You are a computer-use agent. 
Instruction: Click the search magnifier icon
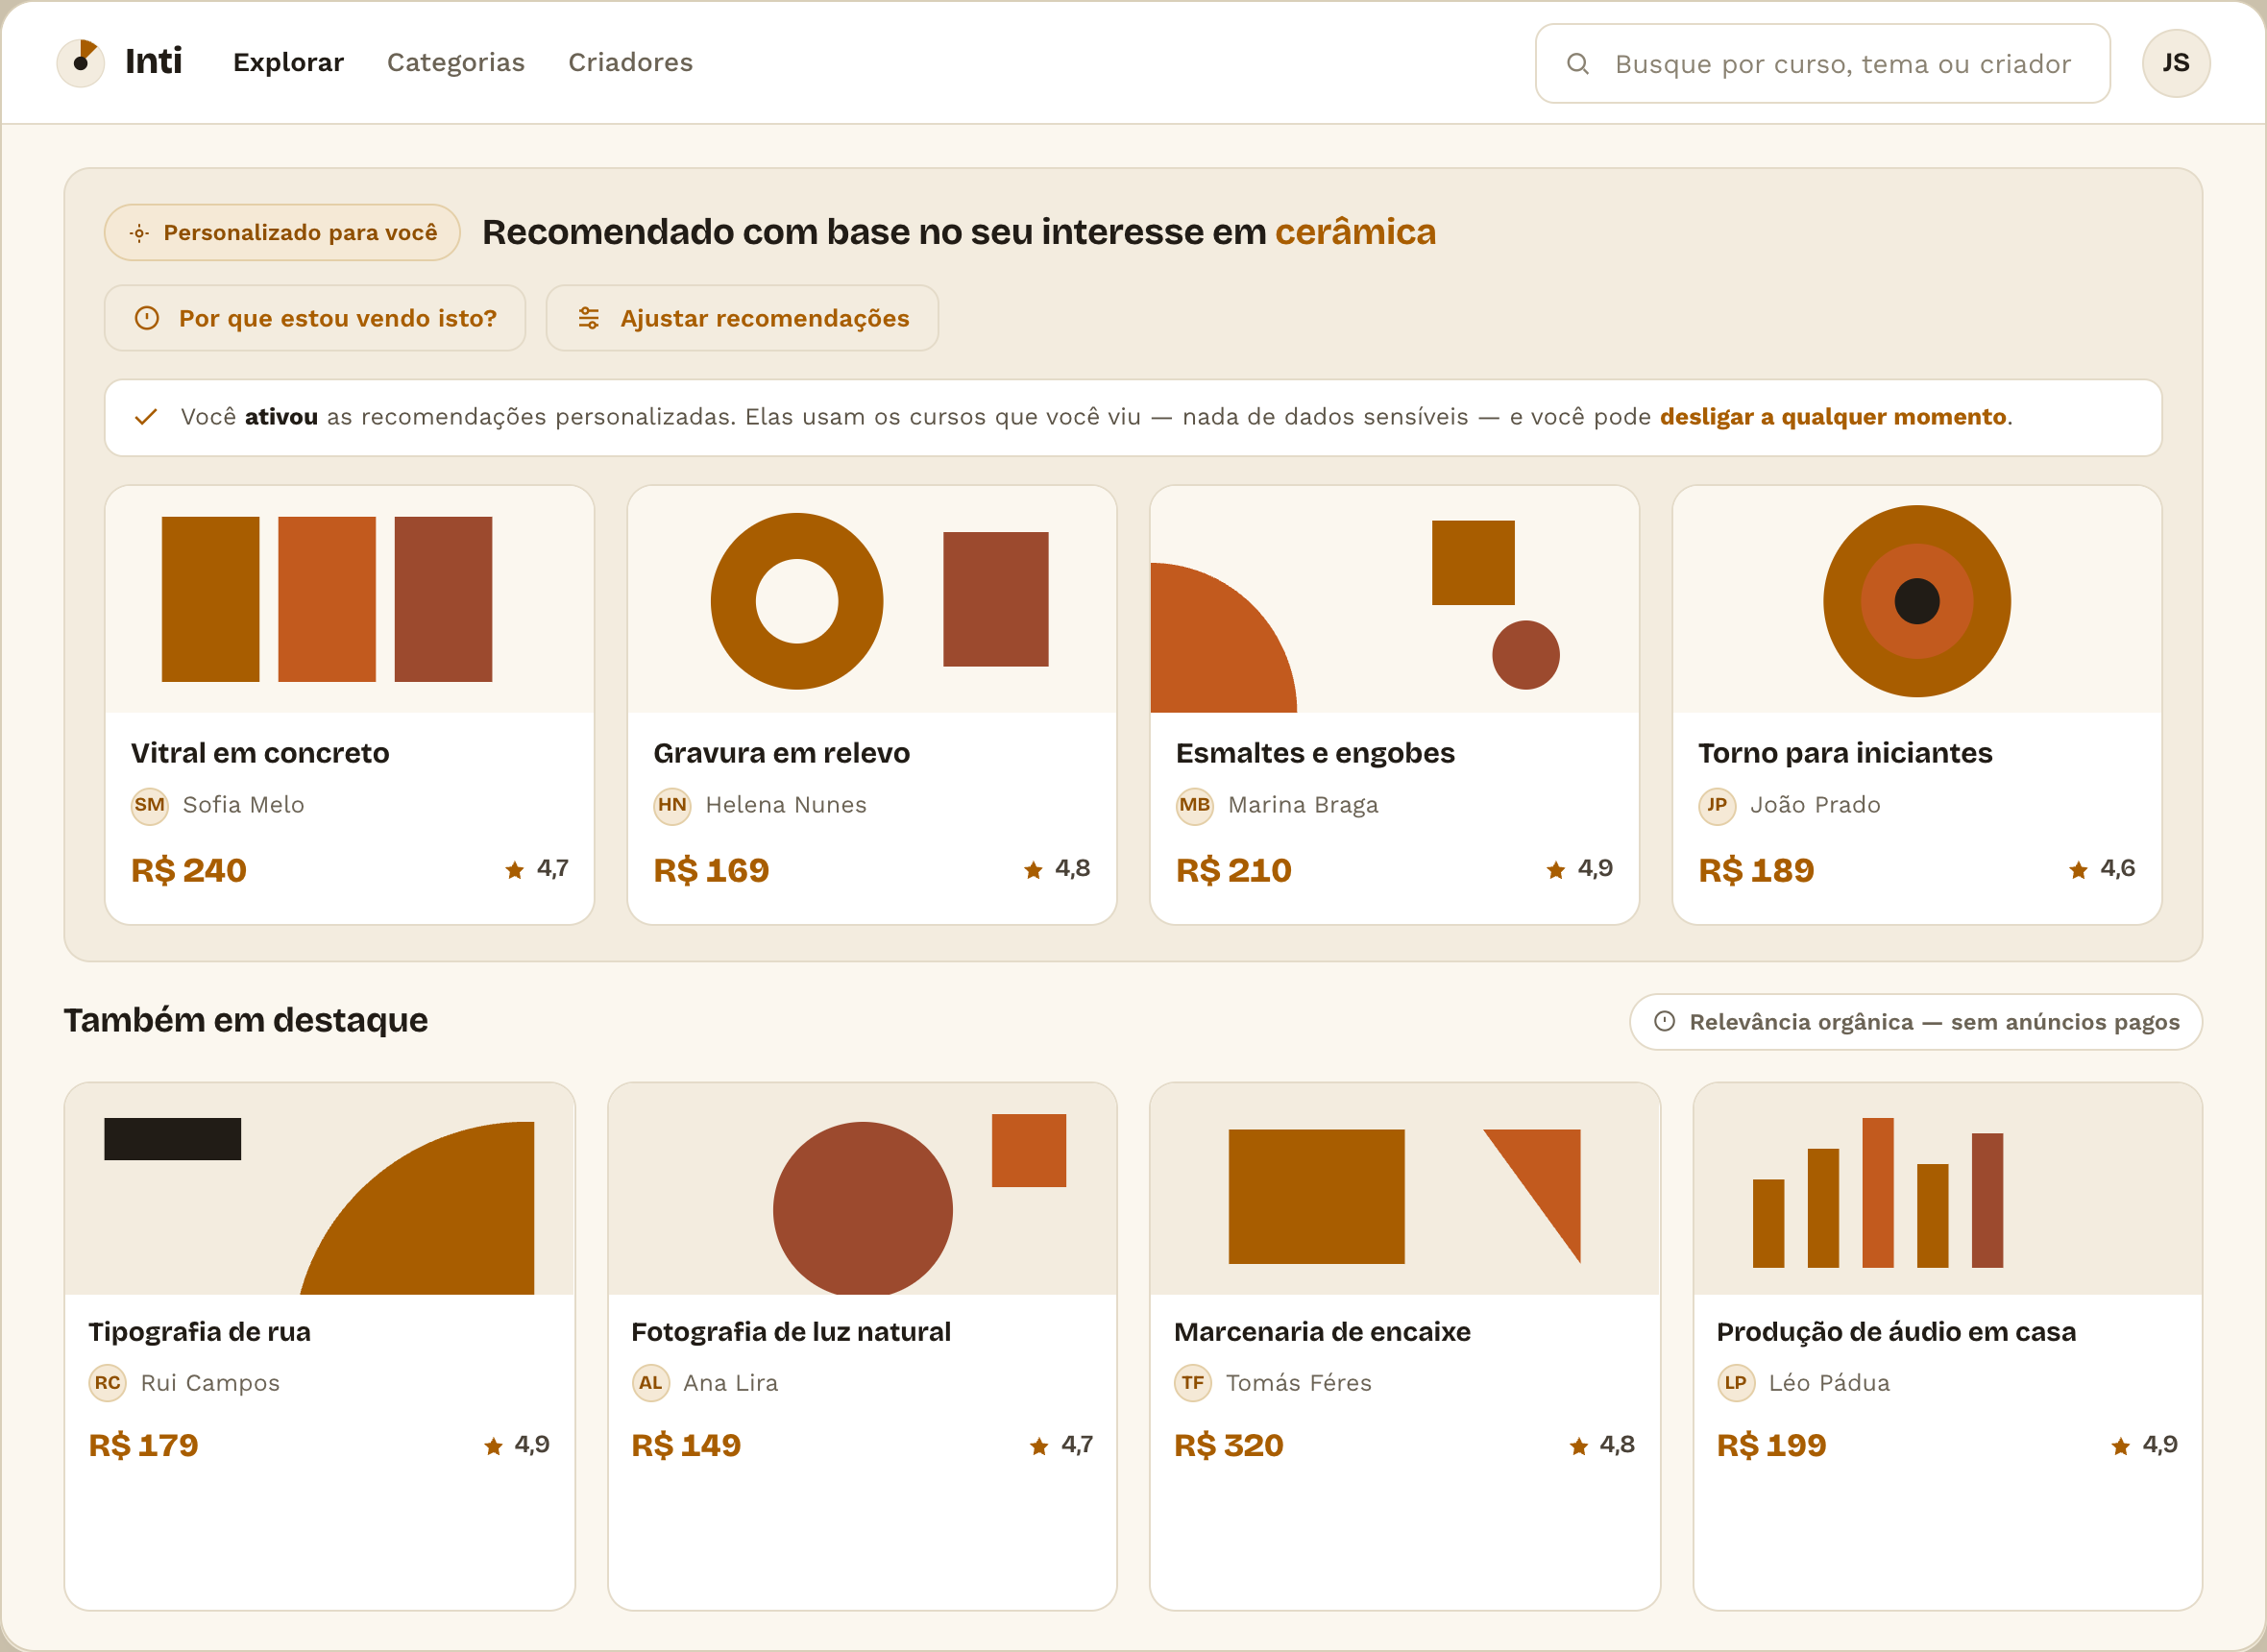coord(1578,64)
